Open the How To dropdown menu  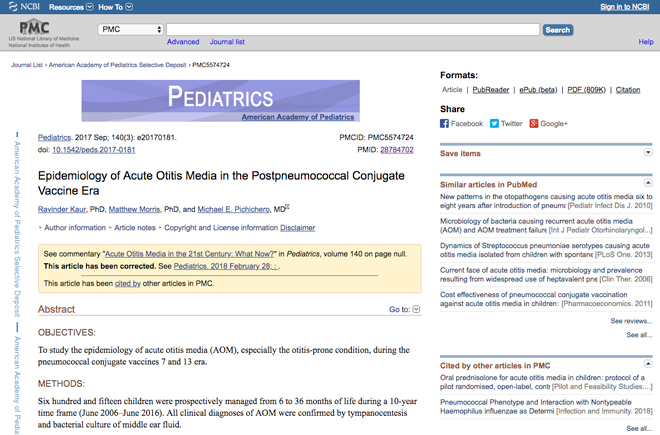(x=115, y=7)
